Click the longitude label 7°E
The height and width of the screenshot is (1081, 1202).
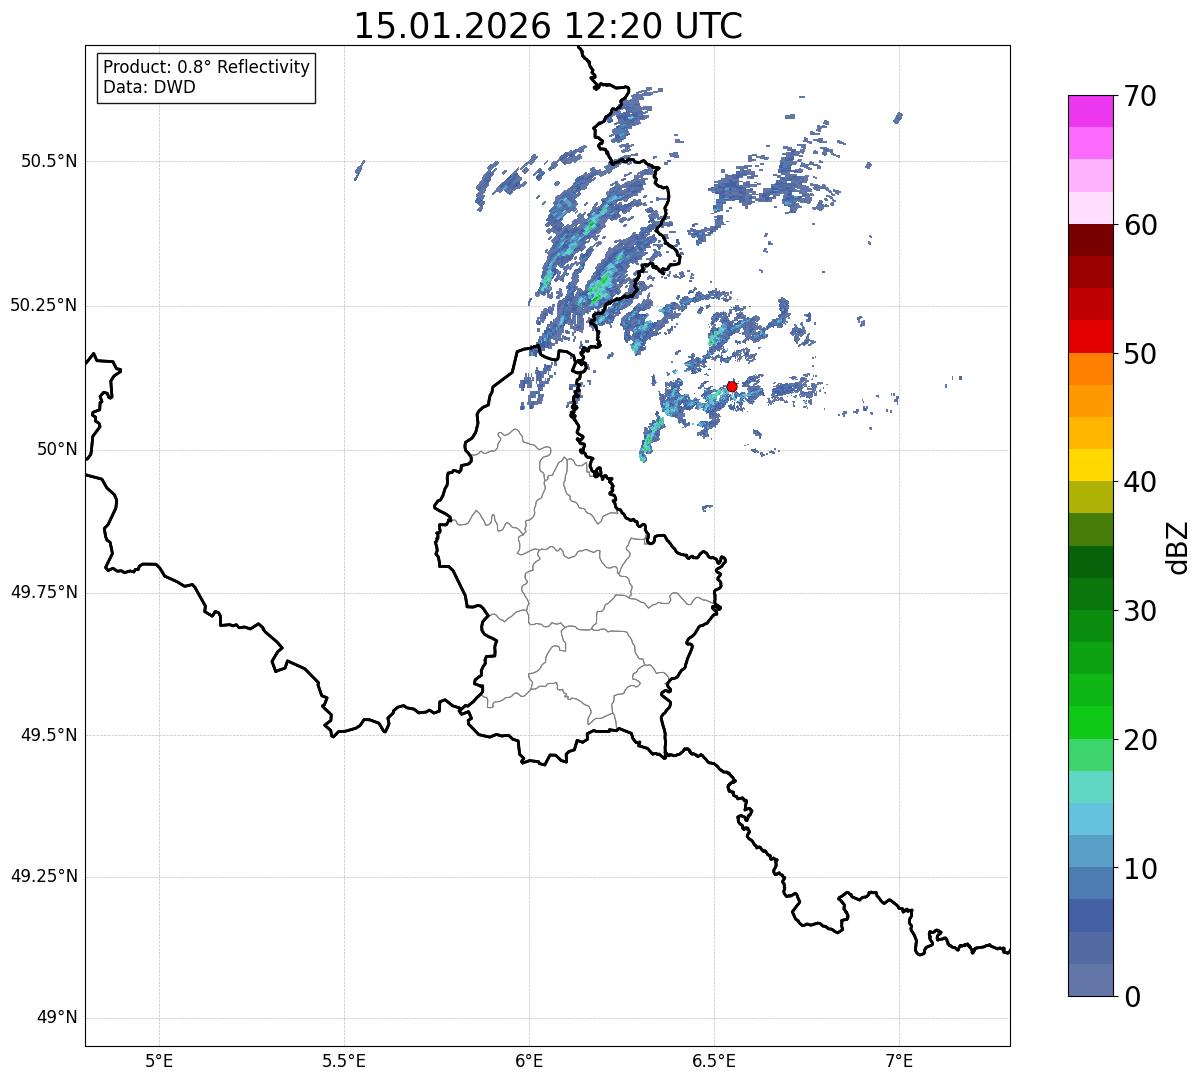(x=899, y=1061)
